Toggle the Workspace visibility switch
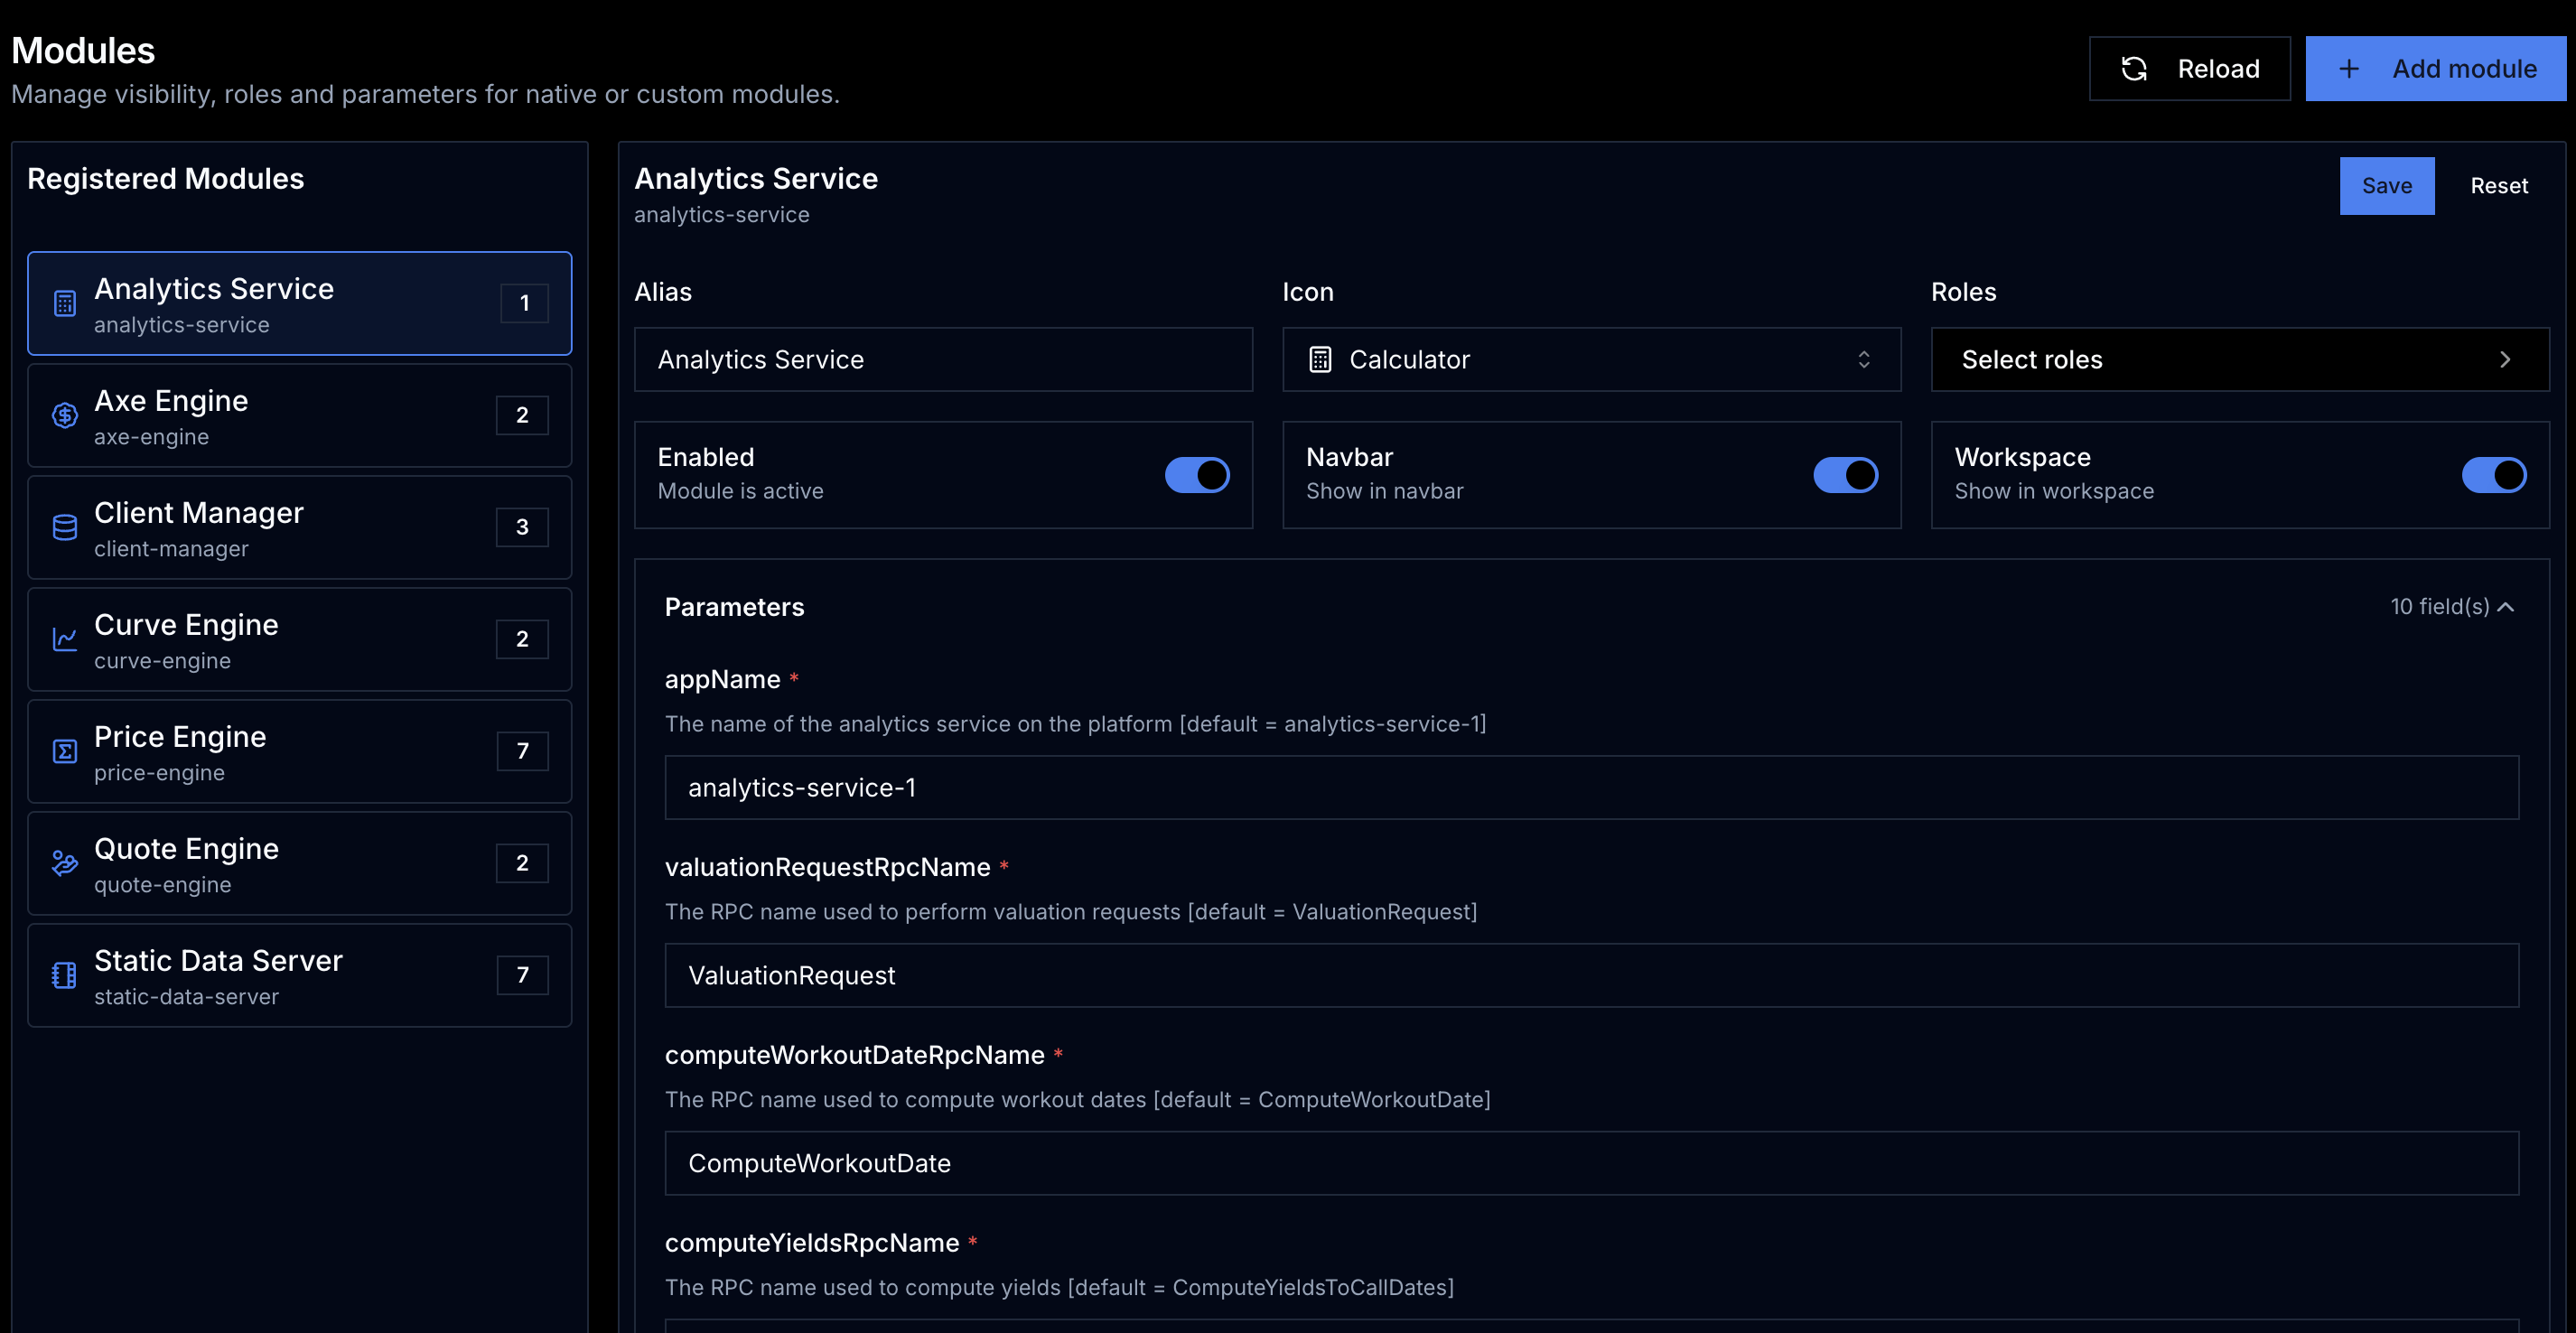 click(x=2494, y=475)
